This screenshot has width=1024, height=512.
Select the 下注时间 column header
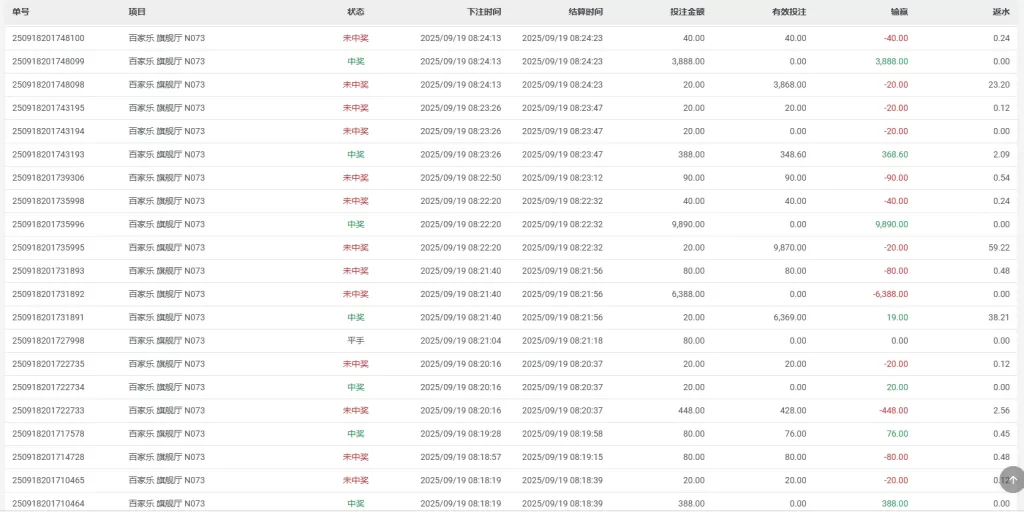(x=484, y=12)
